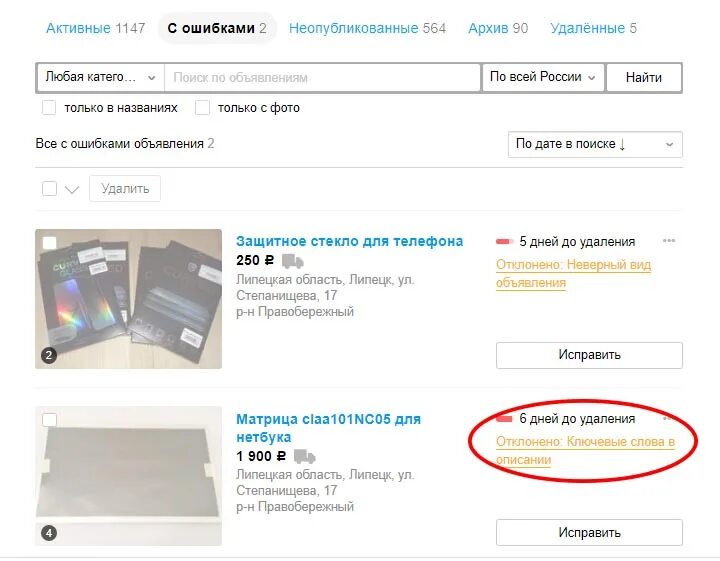Viewport: 720px width, 561px height.
Task: Open three-dot menu for Защитное стекло listing
Action: tap(669, 241)
